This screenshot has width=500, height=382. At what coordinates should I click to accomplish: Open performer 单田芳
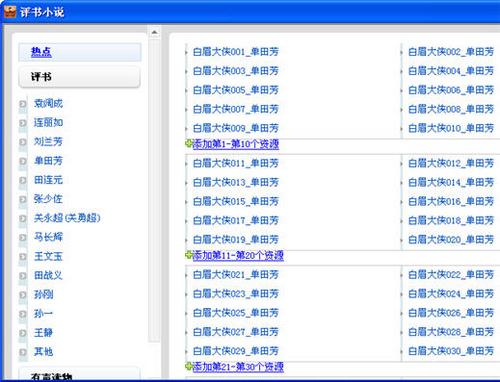click(48, 161)
